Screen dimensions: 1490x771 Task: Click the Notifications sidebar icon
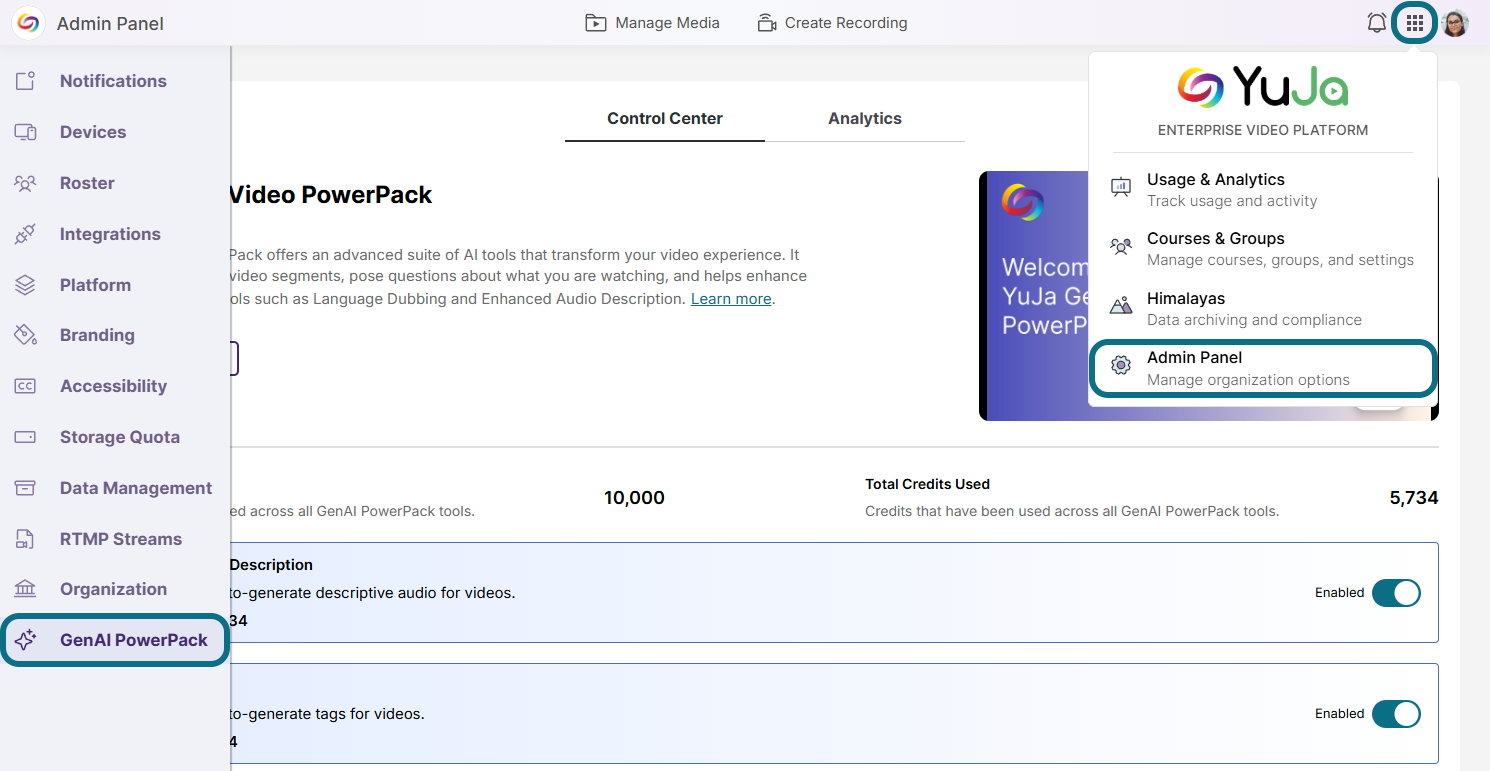tap(26, 81)
